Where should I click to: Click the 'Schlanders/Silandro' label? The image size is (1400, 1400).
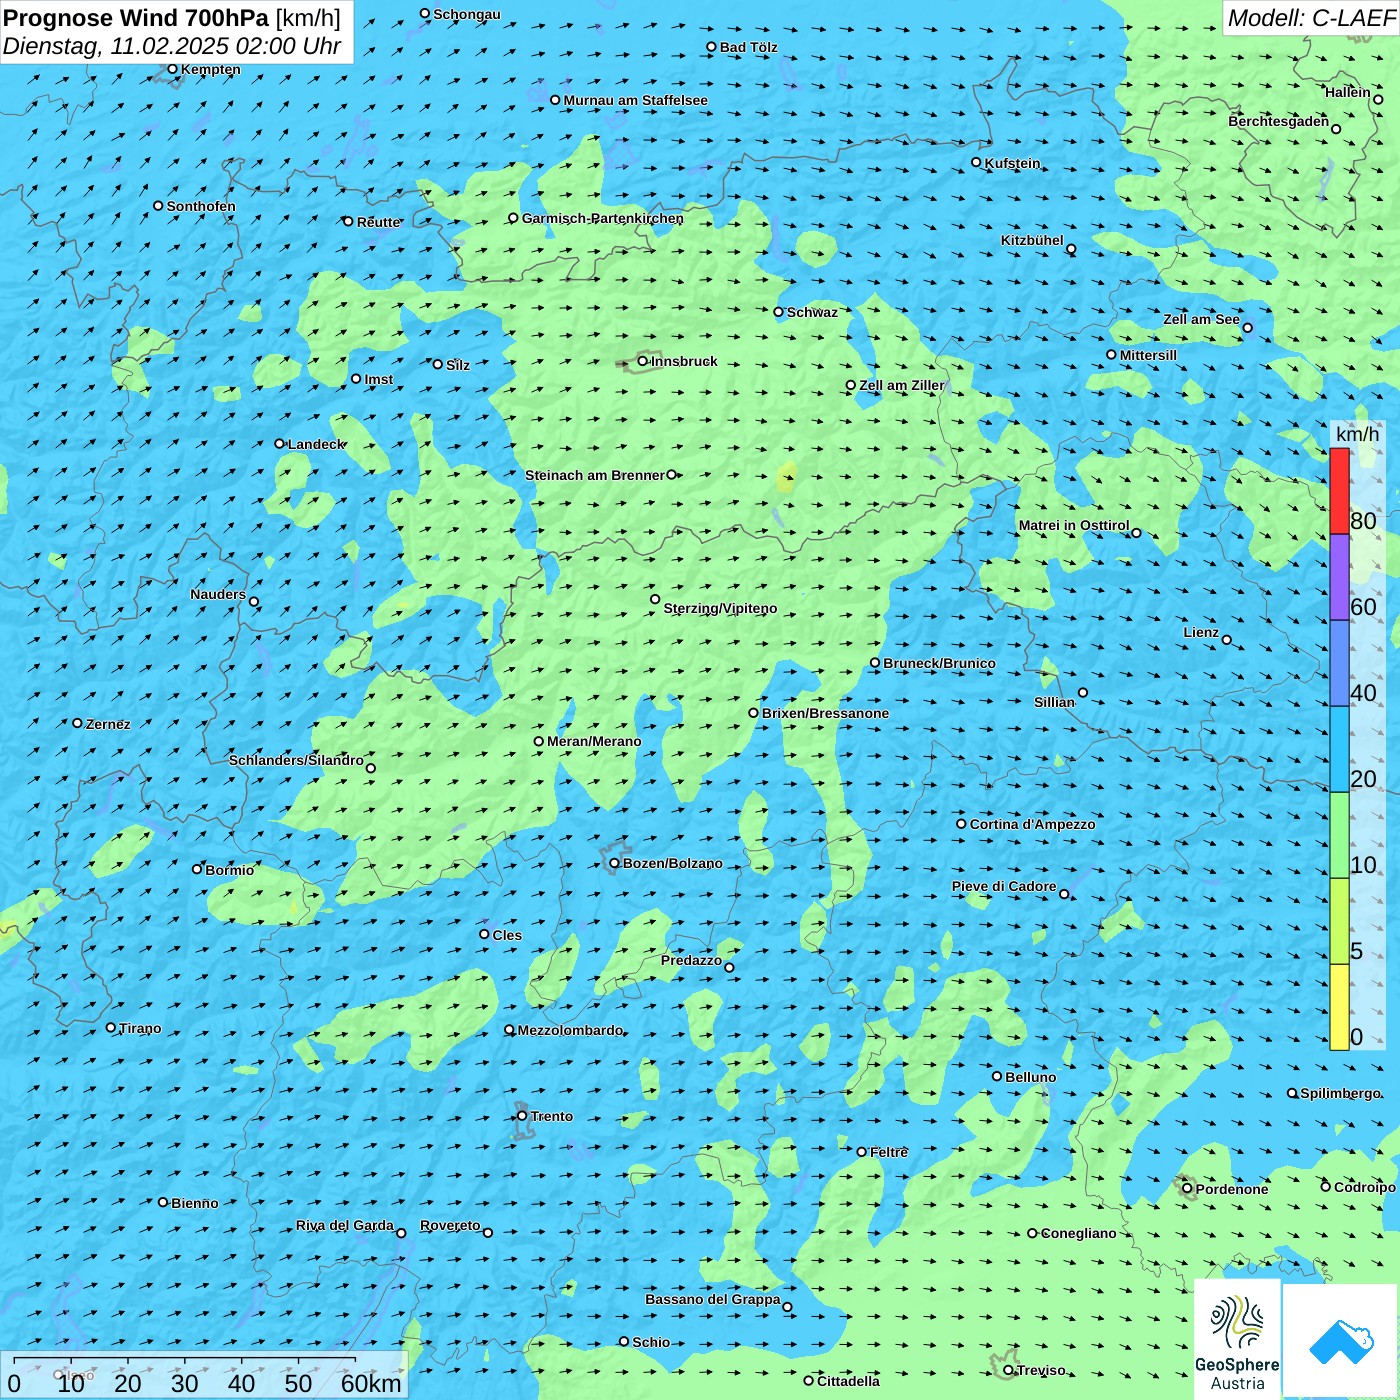click(x=296, y=760)
